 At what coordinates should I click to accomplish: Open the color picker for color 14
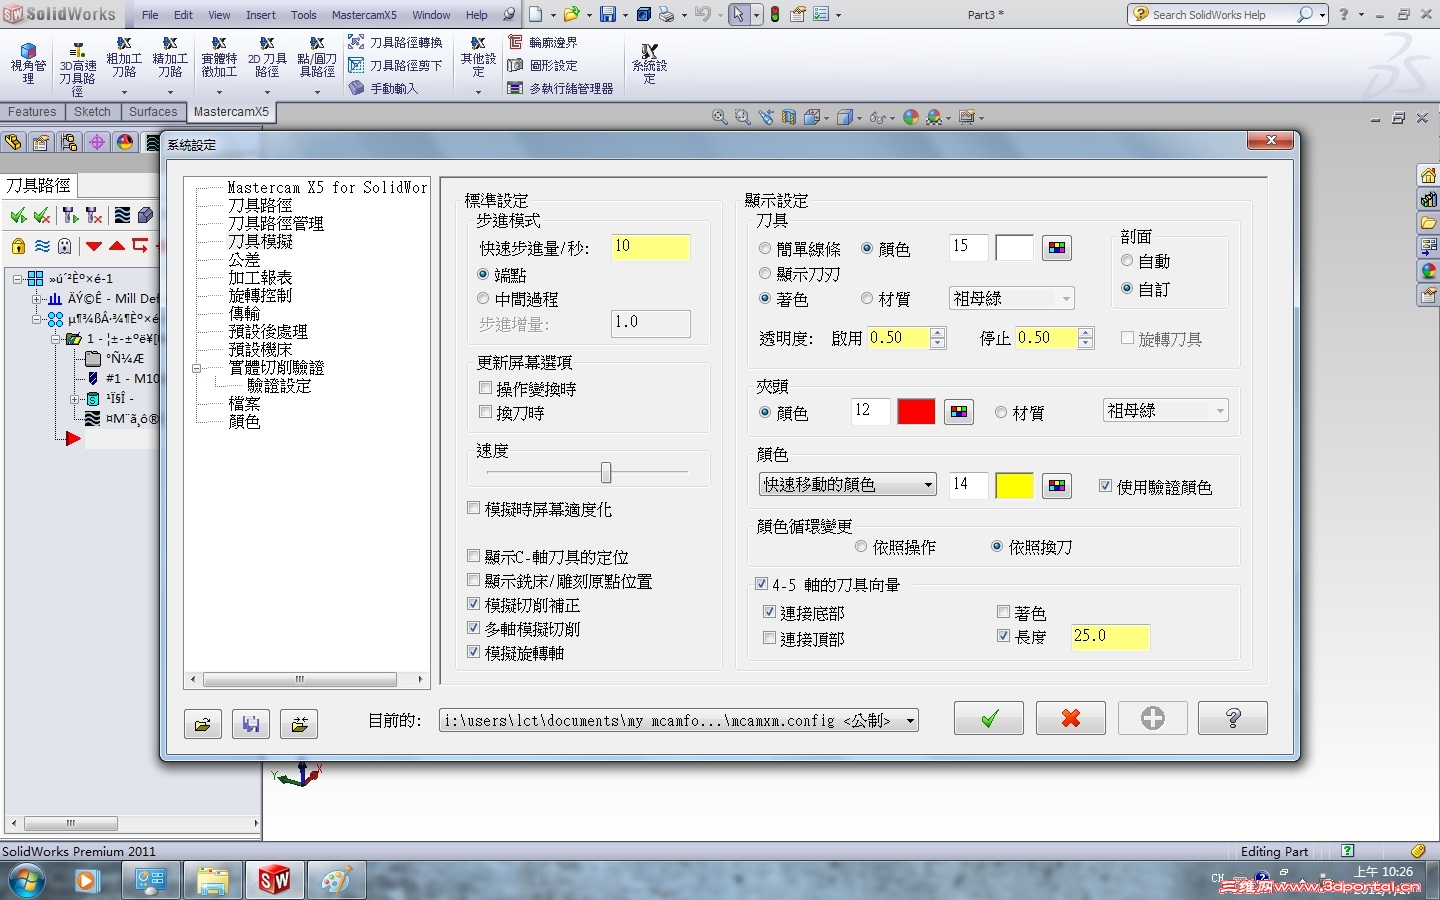(1057, 486)
